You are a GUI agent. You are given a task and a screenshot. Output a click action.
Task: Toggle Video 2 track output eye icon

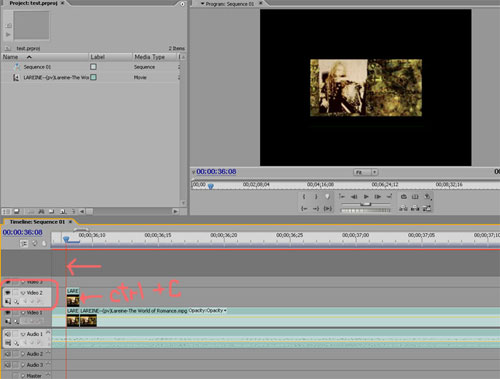(x=8, y=293)
